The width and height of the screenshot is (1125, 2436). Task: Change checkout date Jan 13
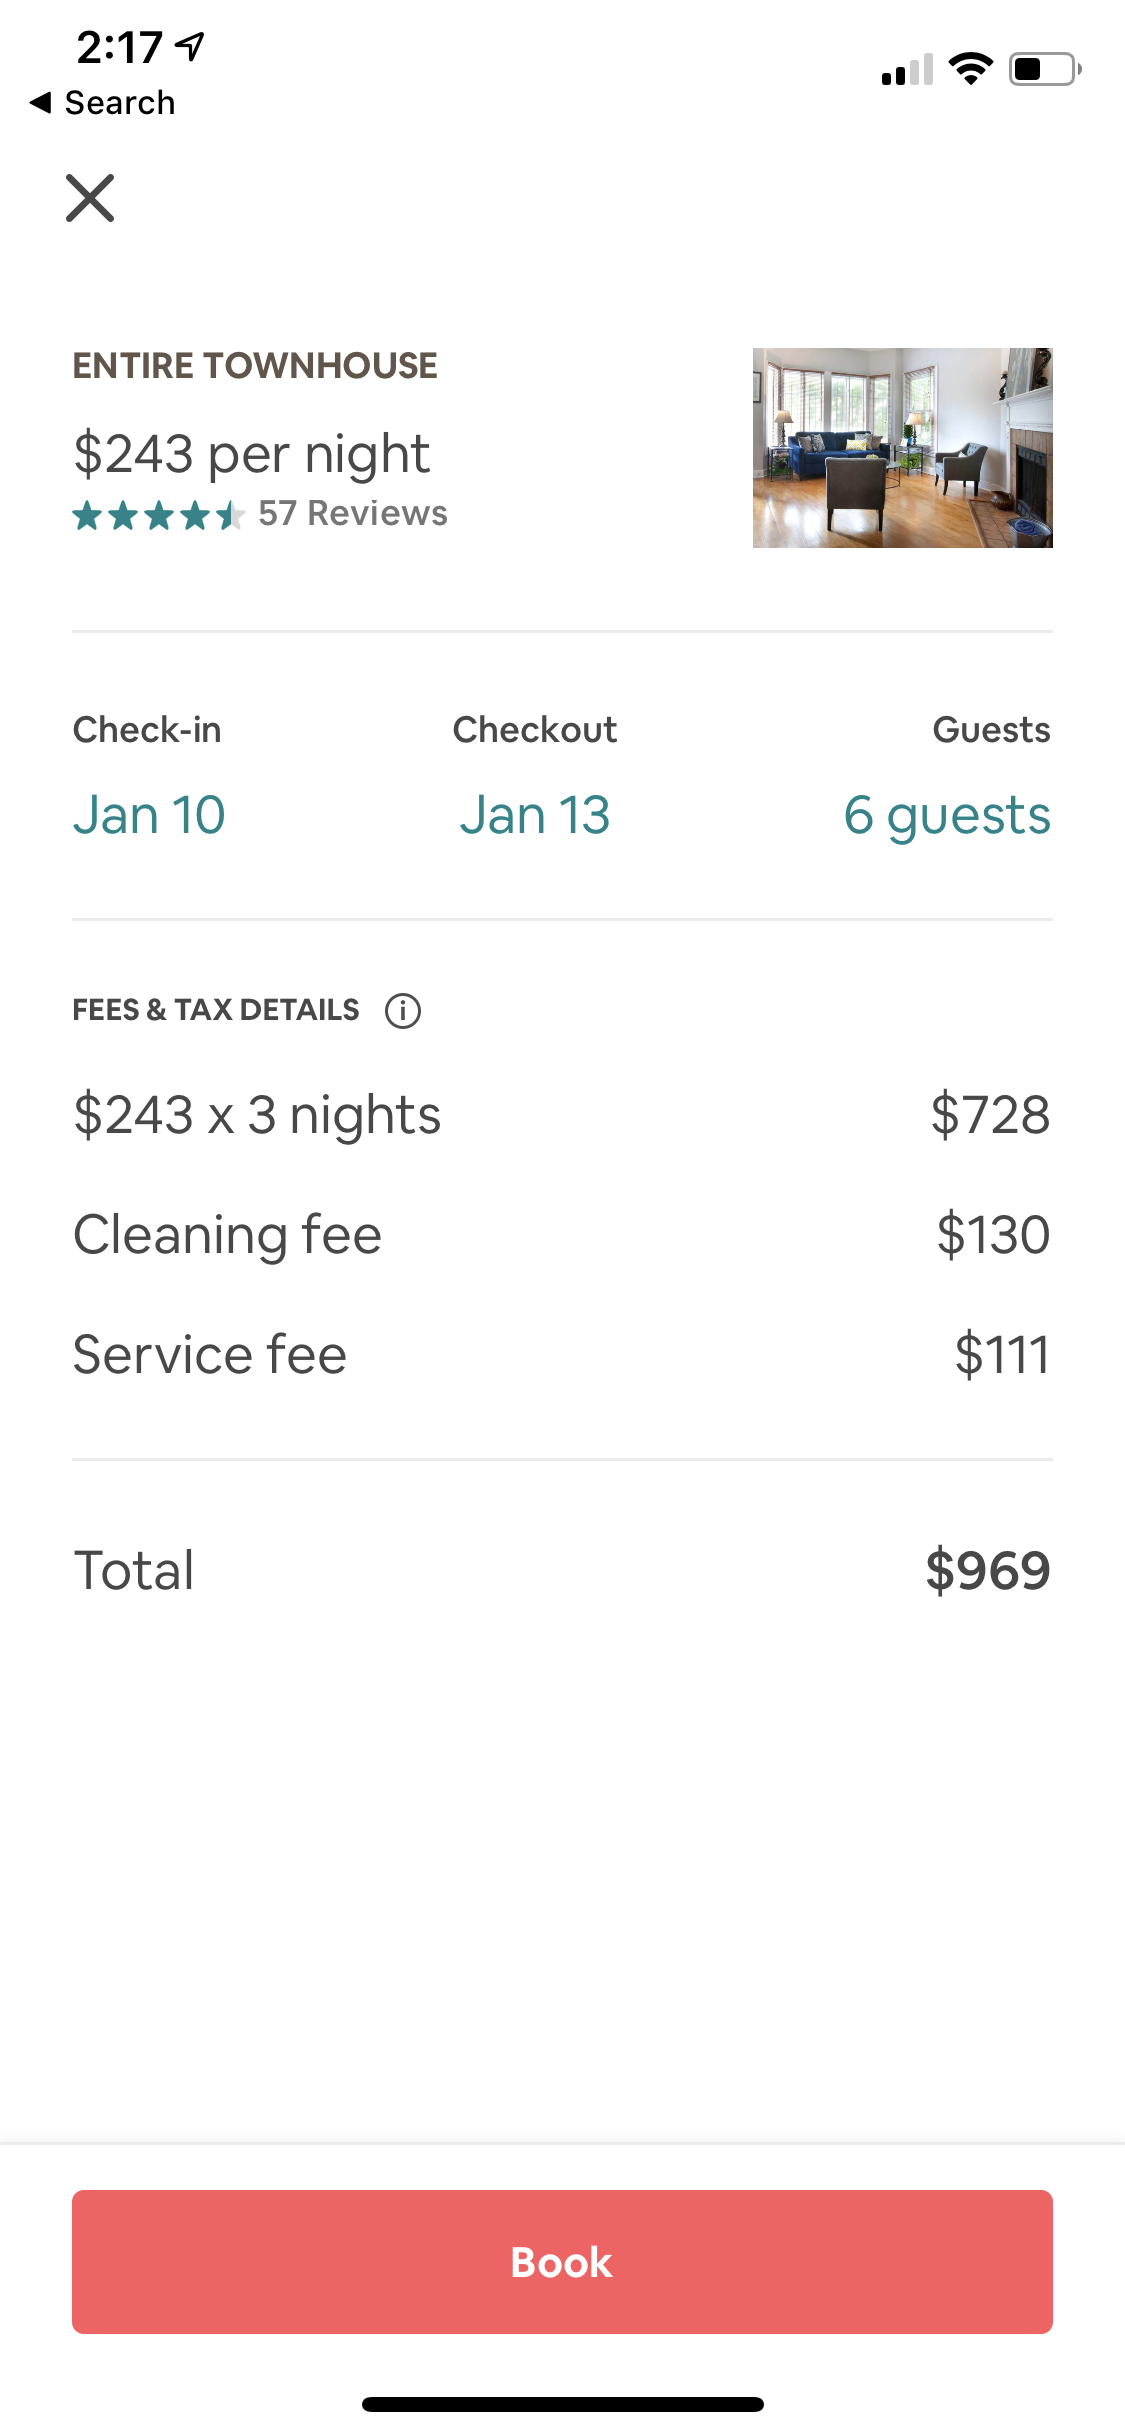534,814
